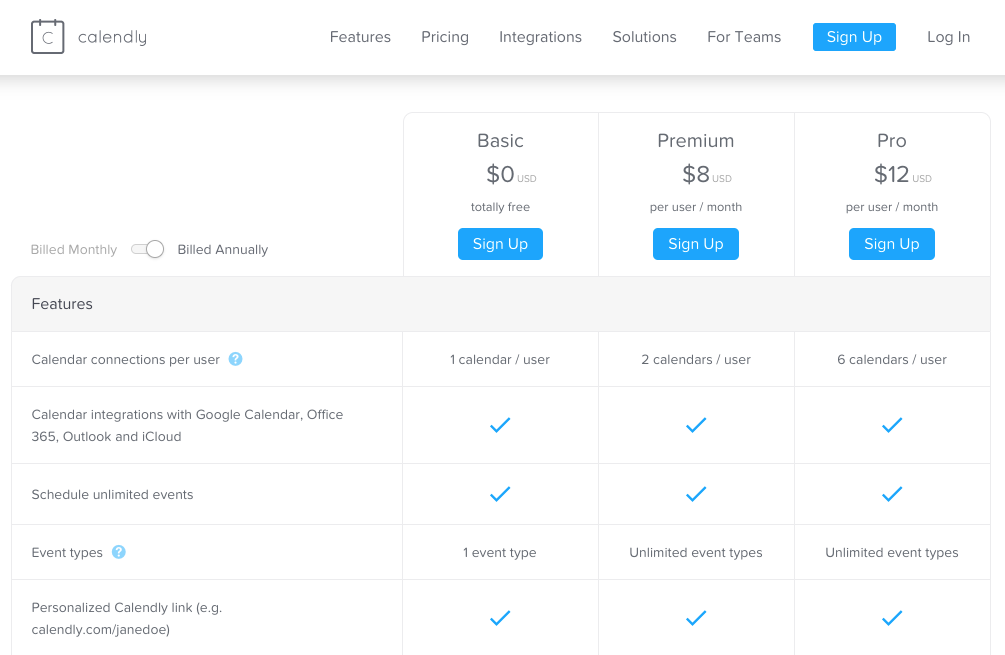Click 'Calendar connections per user' label
Image resolution: width=1005 pixels, height=655 pixels.
pos(126,360)
